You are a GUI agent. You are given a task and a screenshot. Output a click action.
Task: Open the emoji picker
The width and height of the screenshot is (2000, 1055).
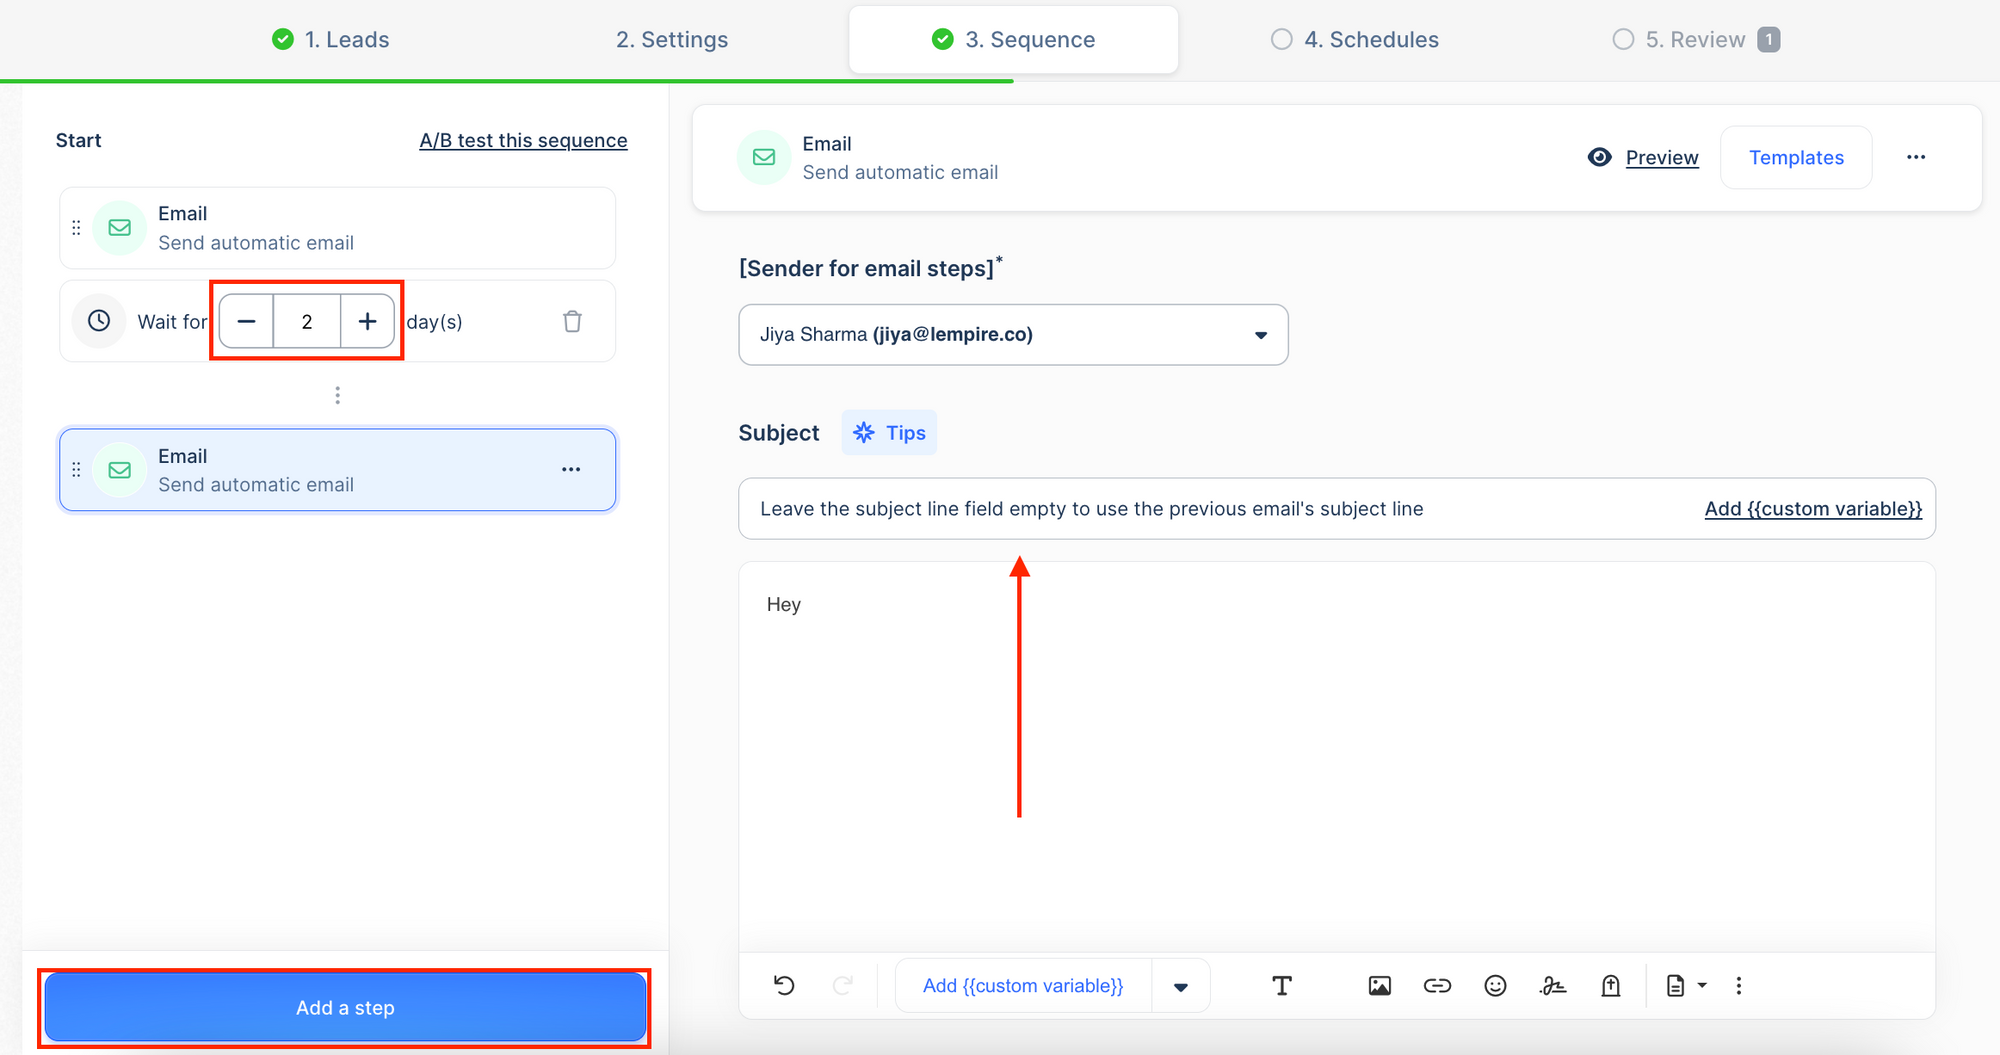click(1495, 985)
